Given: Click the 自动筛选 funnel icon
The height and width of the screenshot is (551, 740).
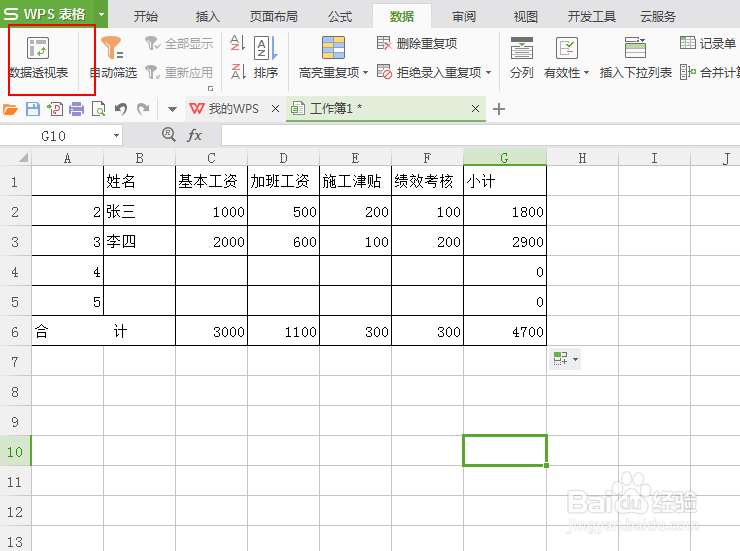Looking at the screenshot, I should [112, 48].
